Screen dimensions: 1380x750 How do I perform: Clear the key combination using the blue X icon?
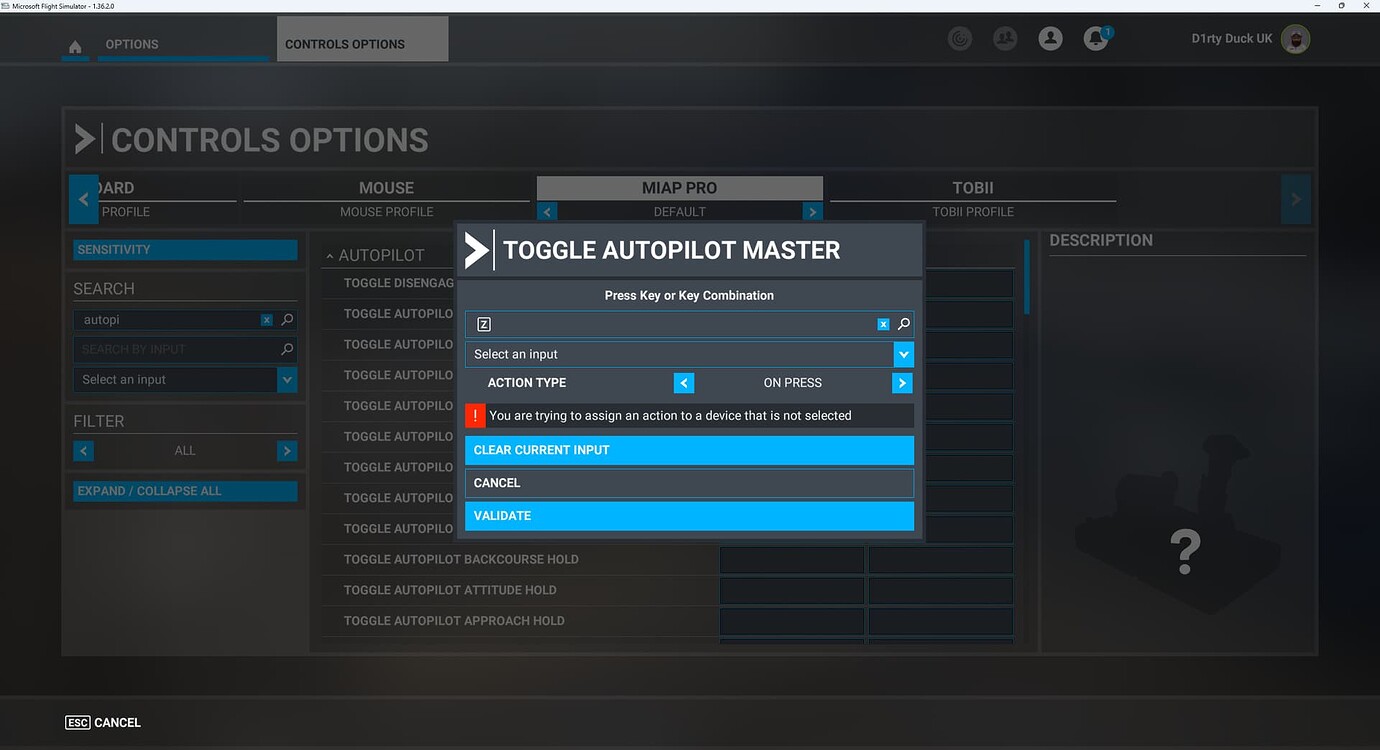pyautogui.click(x=882, y=324)
